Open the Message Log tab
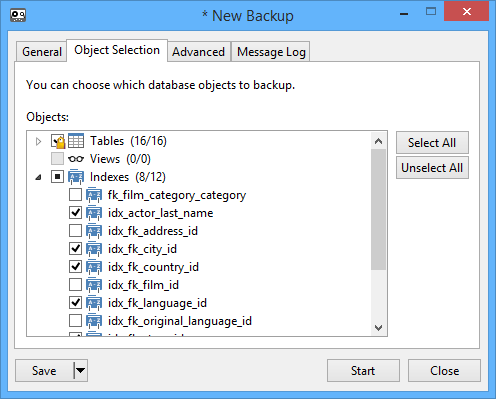The width and height of the screenshot is (496, 399). [271, 52]
